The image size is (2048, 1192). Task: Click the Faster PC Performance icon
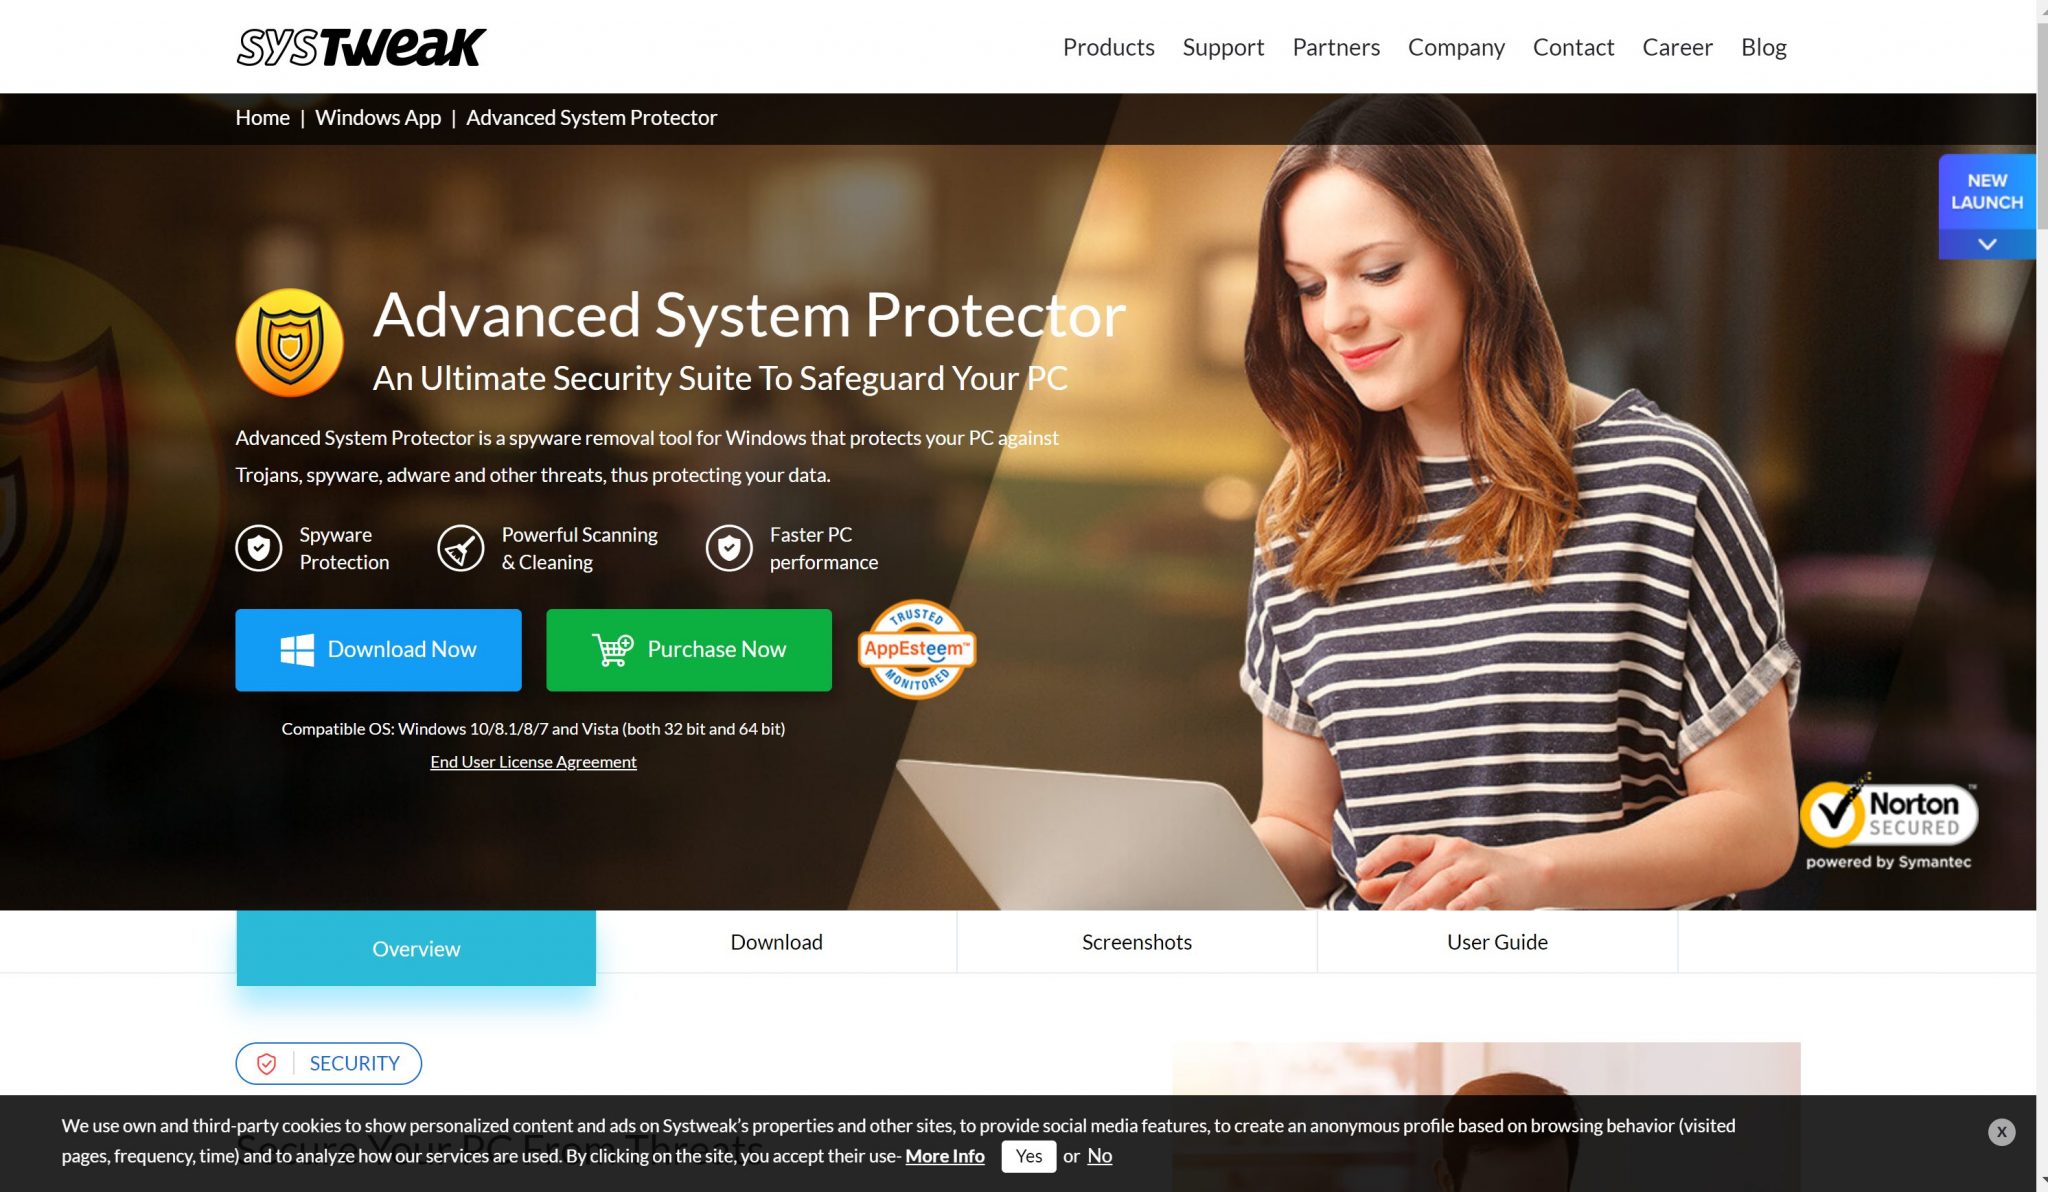click(x=729, y=548)
